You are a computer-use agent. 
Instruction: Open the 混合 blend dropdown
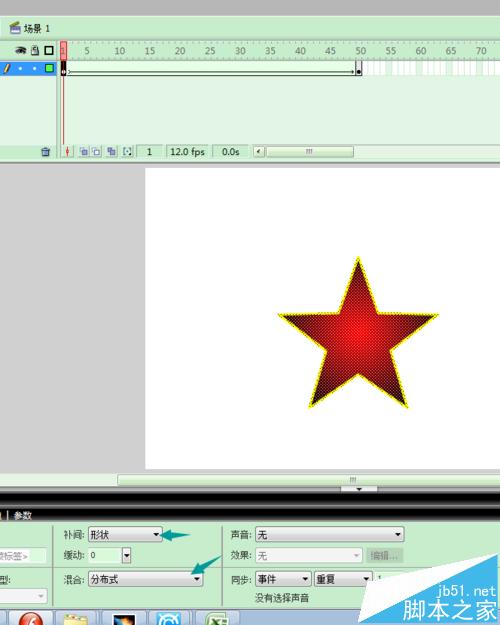[x=145, y=579]
